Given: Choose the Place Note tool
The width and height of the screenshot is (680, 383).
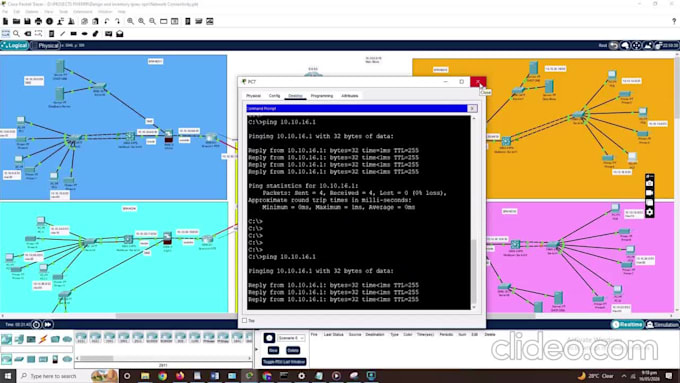Looking at the screenshot, I should tap(51, 33).
